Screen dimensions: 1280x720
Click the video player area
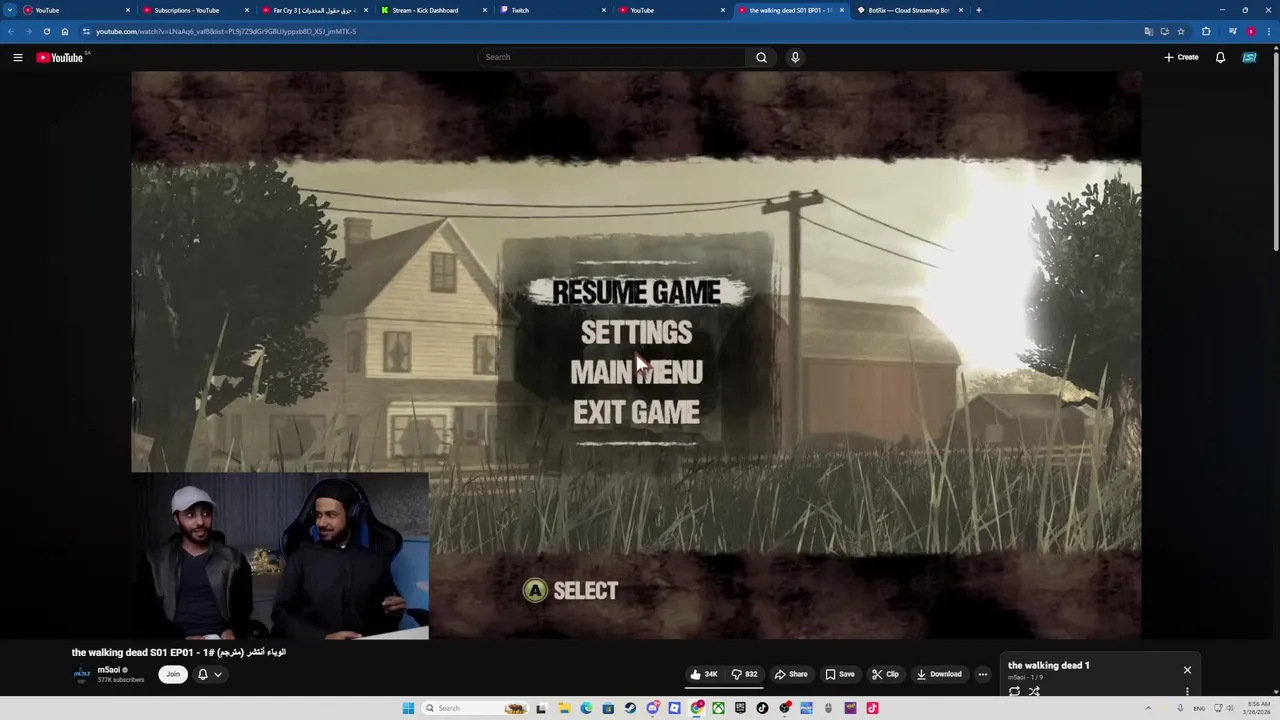(636, 355)
